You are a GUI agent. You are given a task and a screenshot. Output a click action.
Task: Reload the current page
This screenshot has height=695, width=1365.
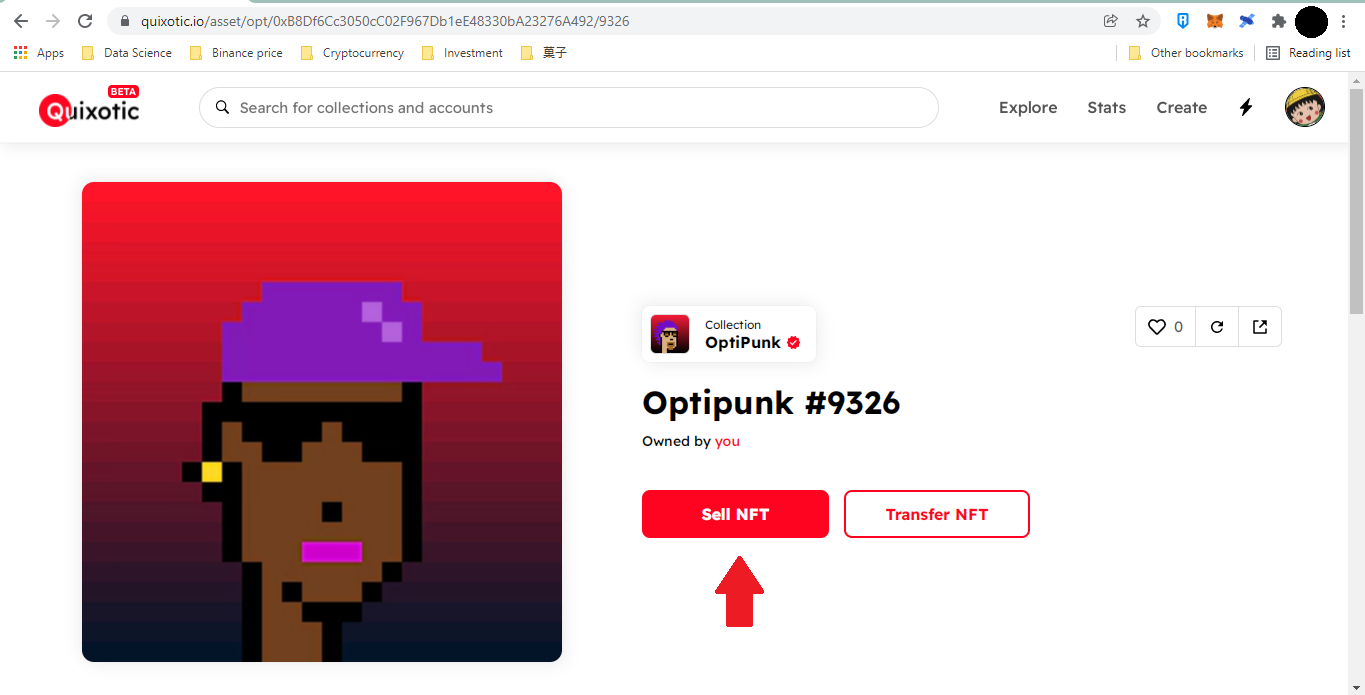coord(85,21)
